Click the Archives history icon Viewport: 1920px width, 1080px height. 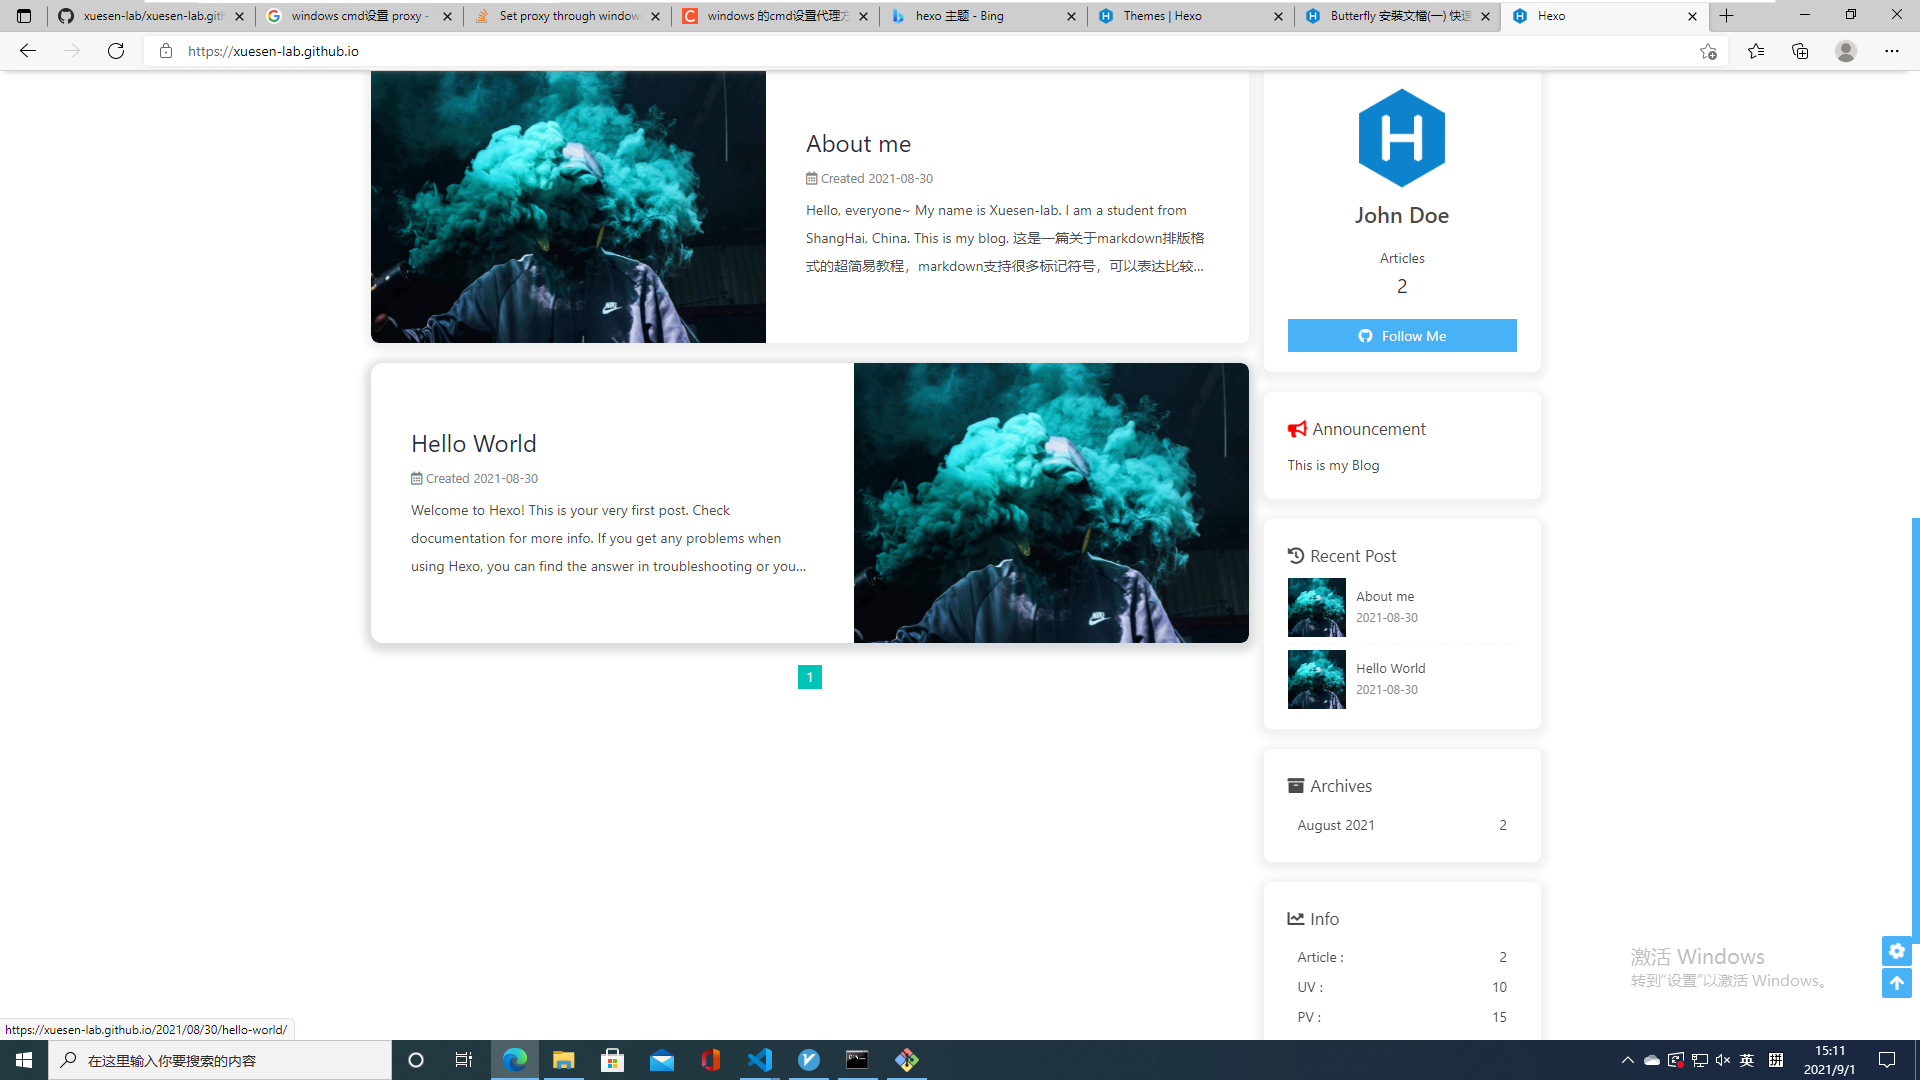tap(1296, 785)
